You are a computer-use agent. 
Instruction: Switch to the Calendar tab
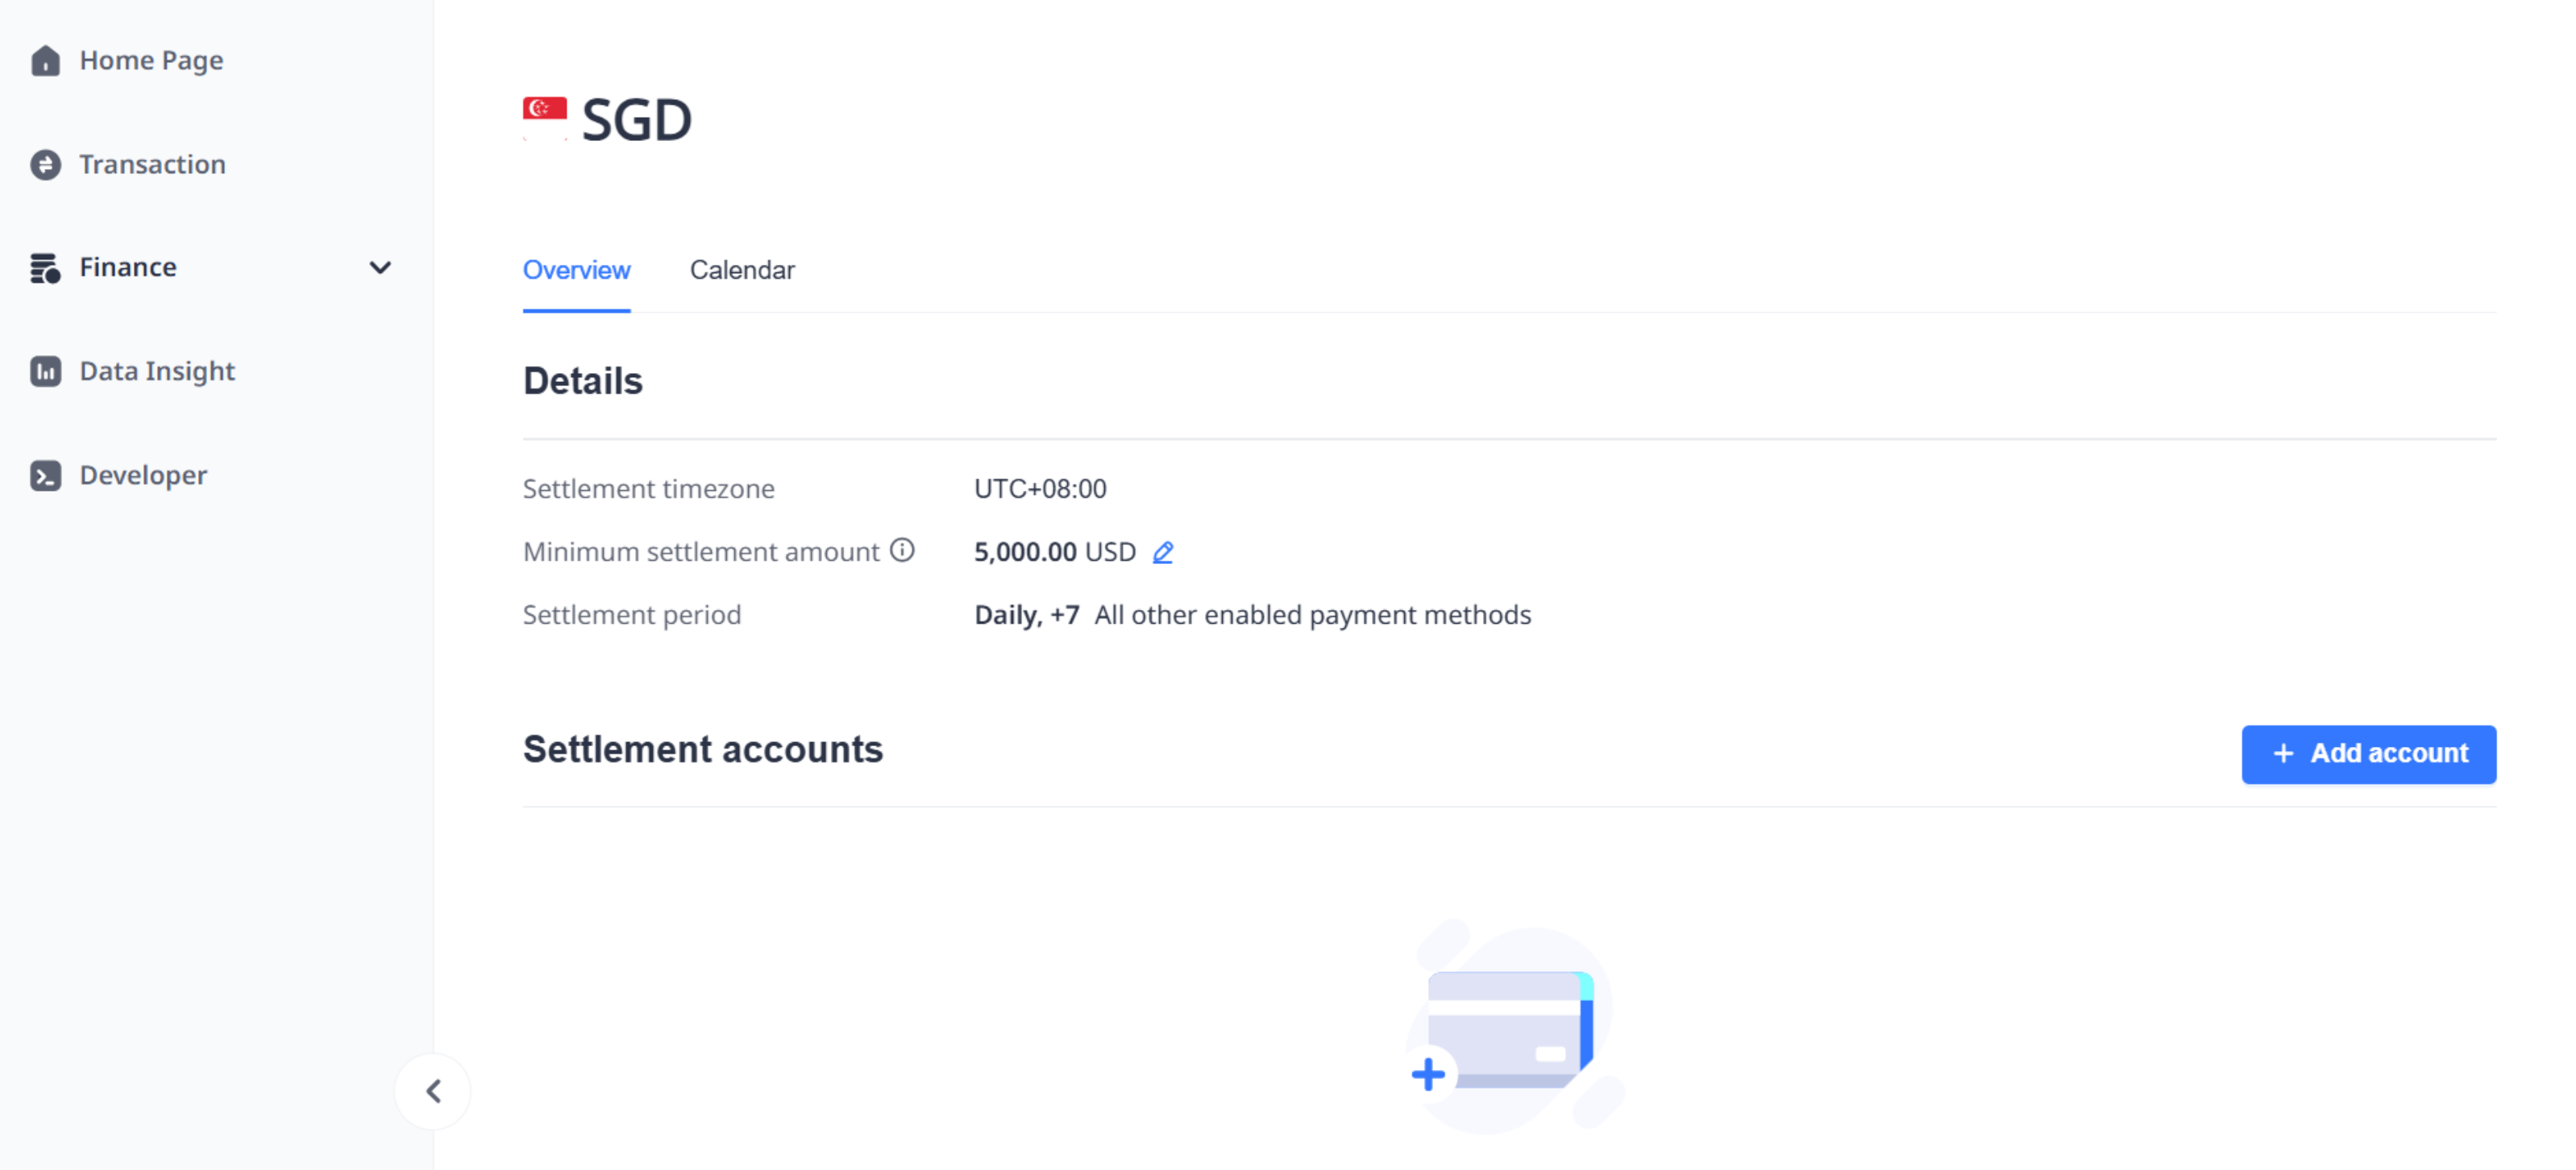[x=742, y=270]
